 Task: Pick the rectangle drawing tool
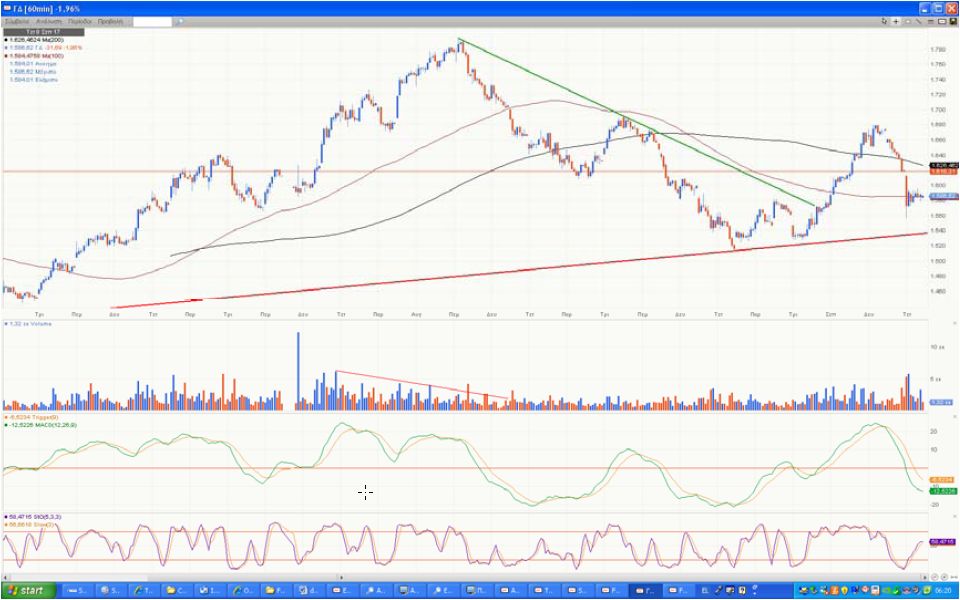click(x=940, y=21)
